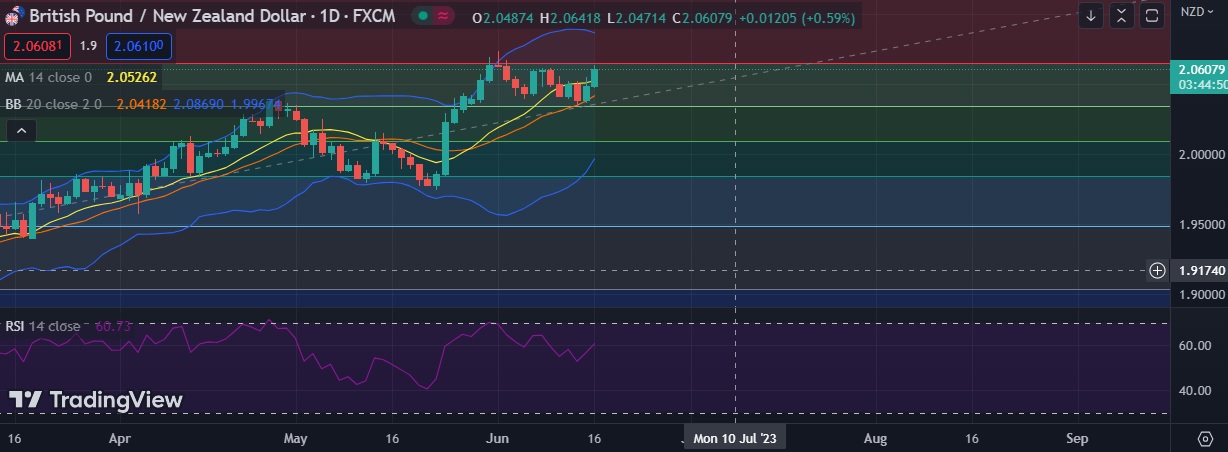Click the current price label 2.06079
Viewport: 1228px width, 452px height.
1197,69
